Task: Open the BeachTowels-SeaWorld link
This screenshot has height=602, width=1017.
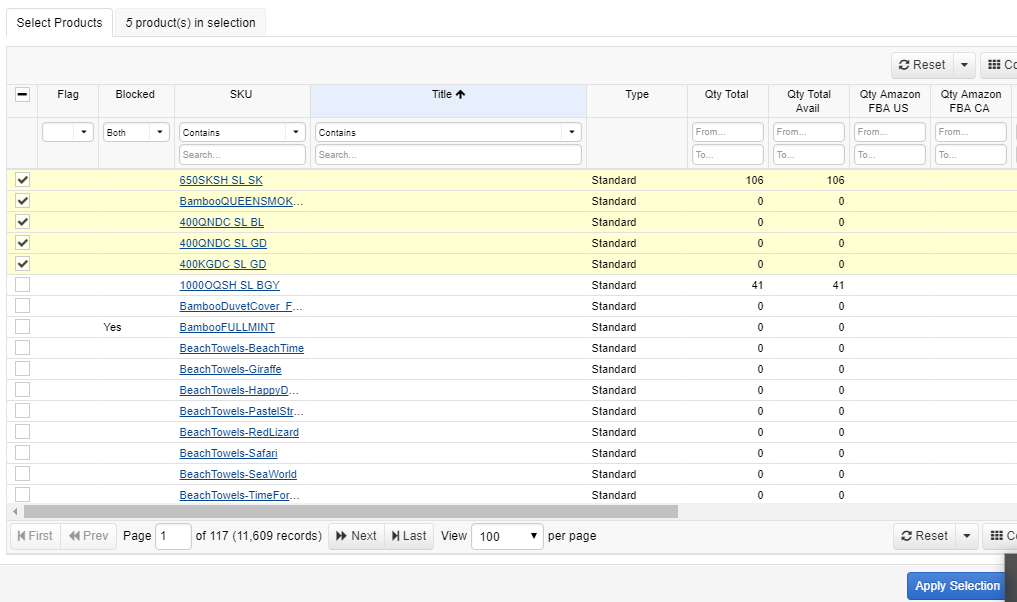Action: pyautogui.click(x=238, y=474)
